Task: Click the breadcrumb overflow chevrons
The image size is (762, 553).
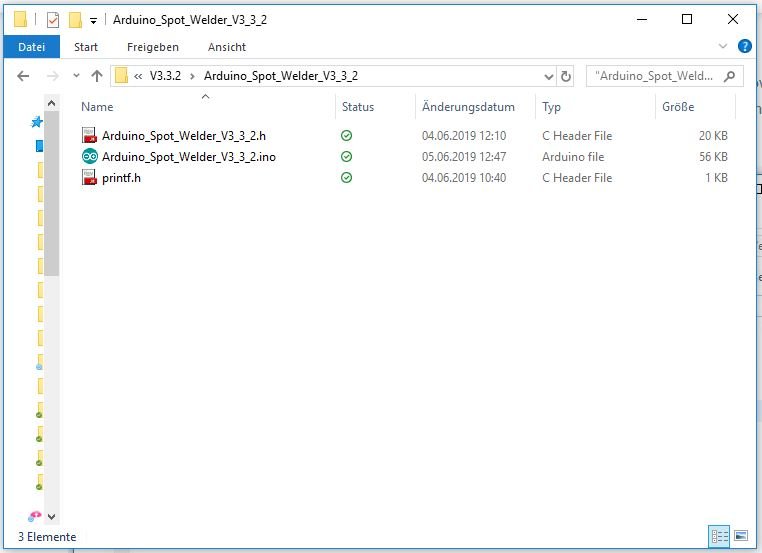Action: pyautogui.click(x=138, y=76)
